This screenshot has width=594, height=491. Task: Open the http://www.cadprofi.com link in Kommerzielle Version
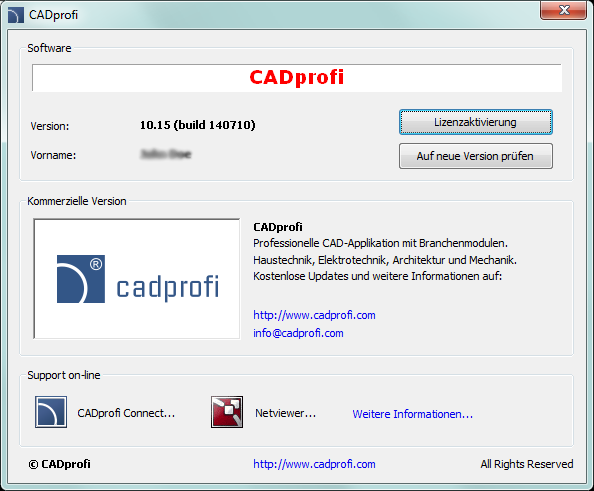pos(314,315)
